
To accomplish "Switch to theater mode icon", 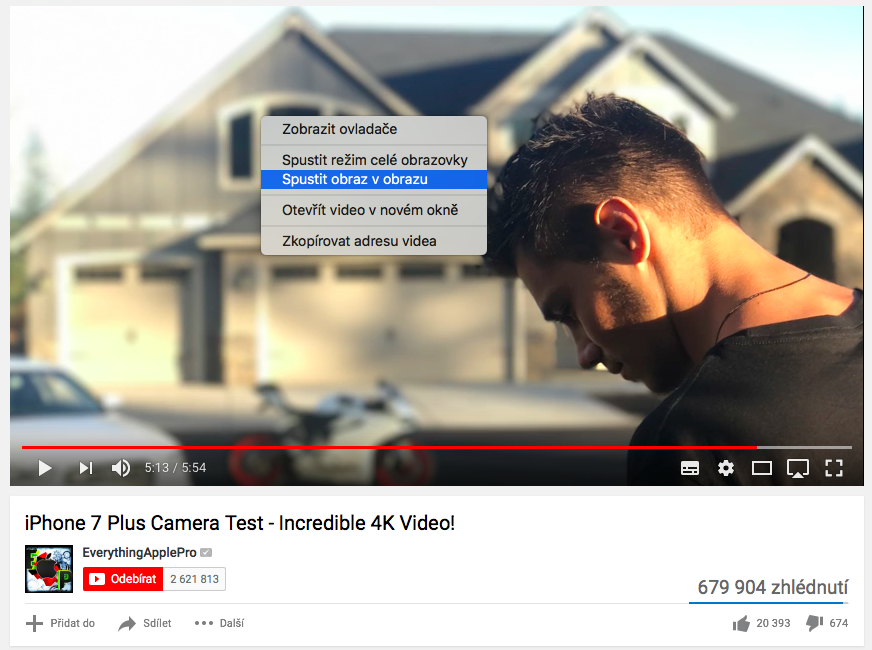I will [x=761, y=468].
